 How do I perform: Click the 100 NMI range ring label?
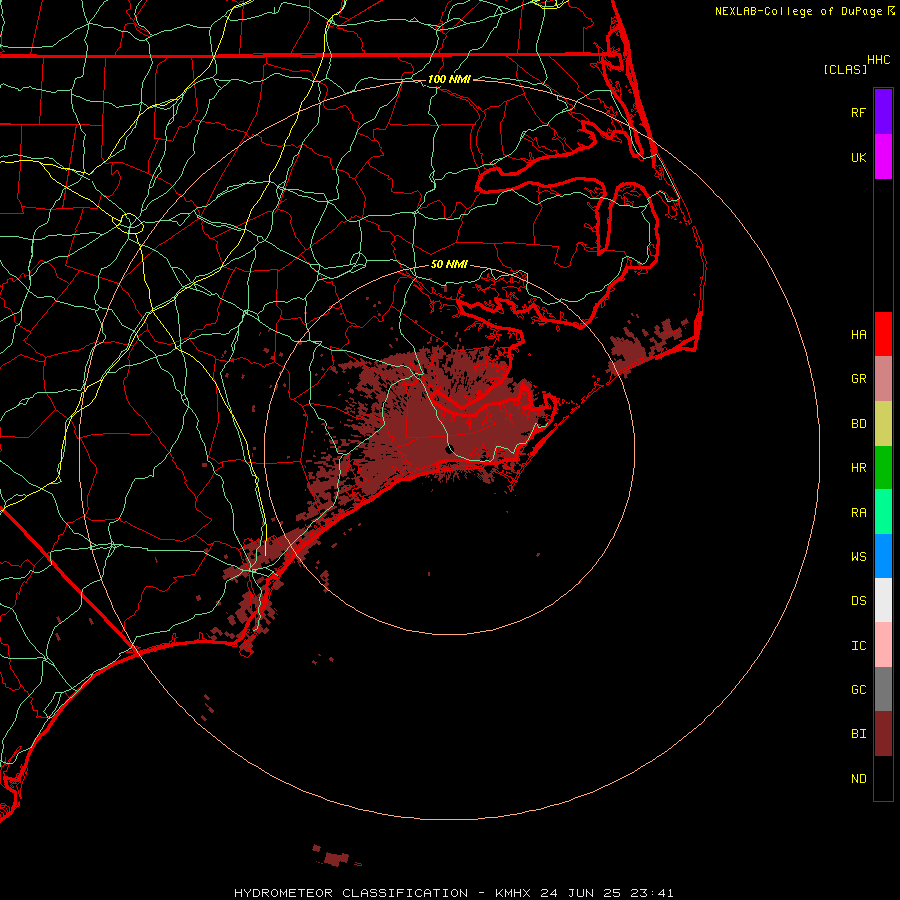click(x=449, y=79)
